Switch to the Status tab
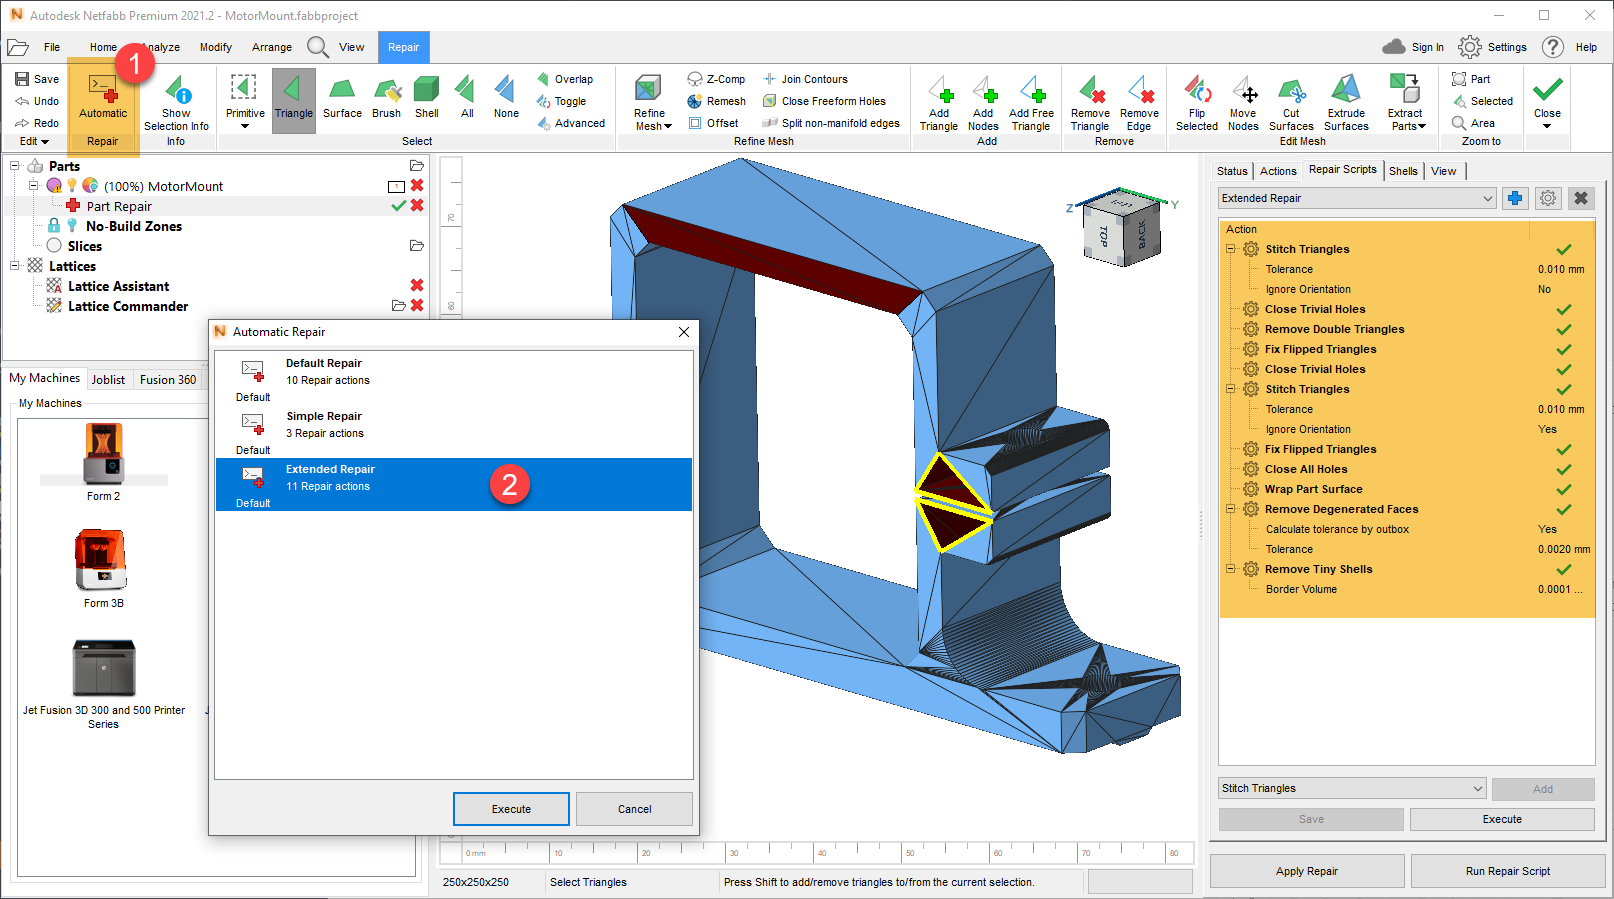Viewport: 1614px width, 899px height. (x=1232, y=171)
